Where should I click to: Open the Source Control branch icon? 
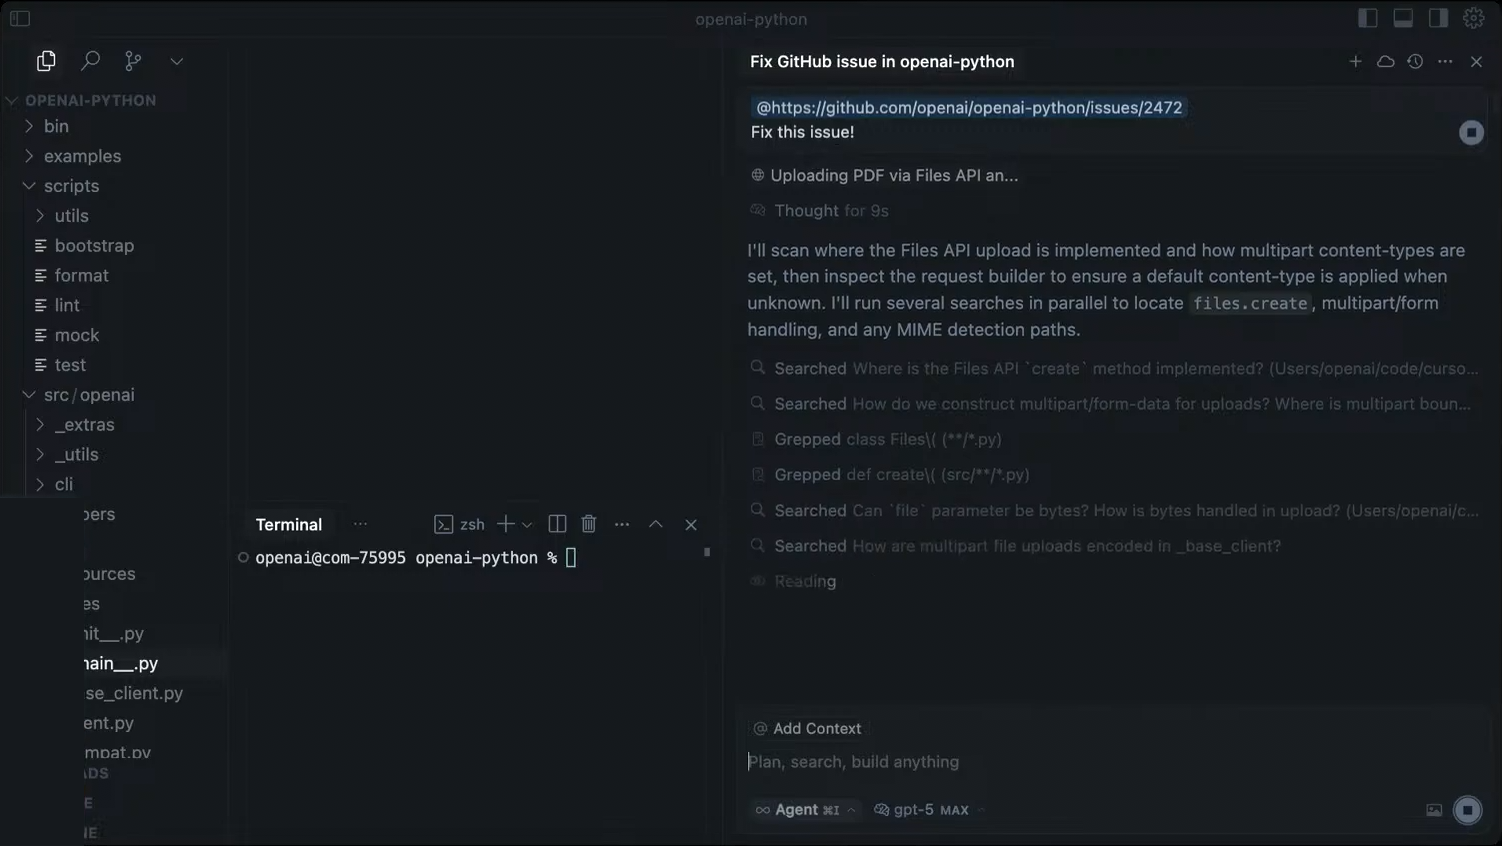(x=133, y=61)
